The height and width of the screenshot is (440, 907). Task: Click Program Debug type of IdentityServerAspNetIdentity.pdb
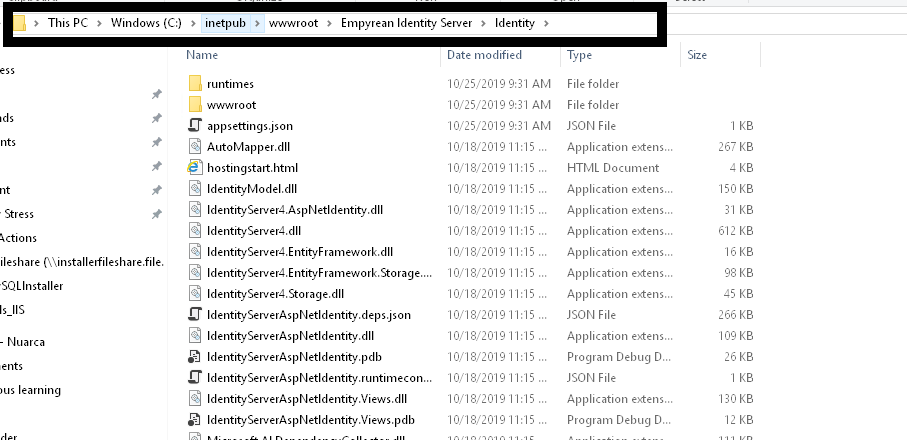(618, 357)
